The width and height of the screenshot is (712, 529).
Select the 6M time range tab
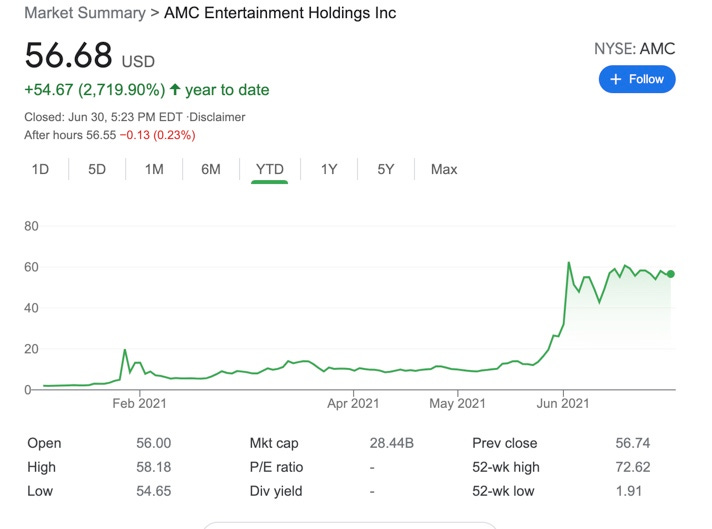click(x=211, y=169)
